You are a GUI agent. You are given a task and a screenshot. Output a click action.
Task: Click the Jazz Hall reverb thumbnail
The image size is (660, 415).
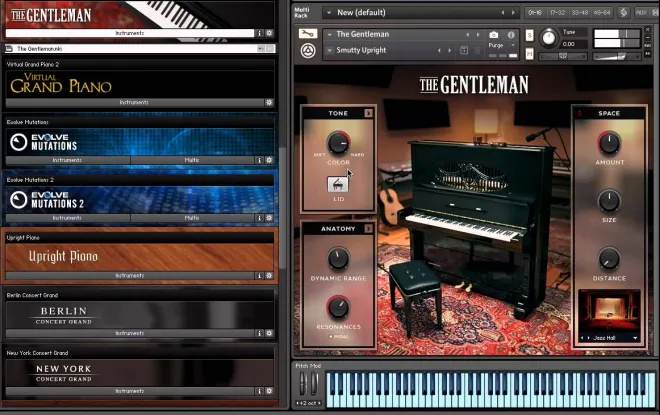[x=609, y=312]
